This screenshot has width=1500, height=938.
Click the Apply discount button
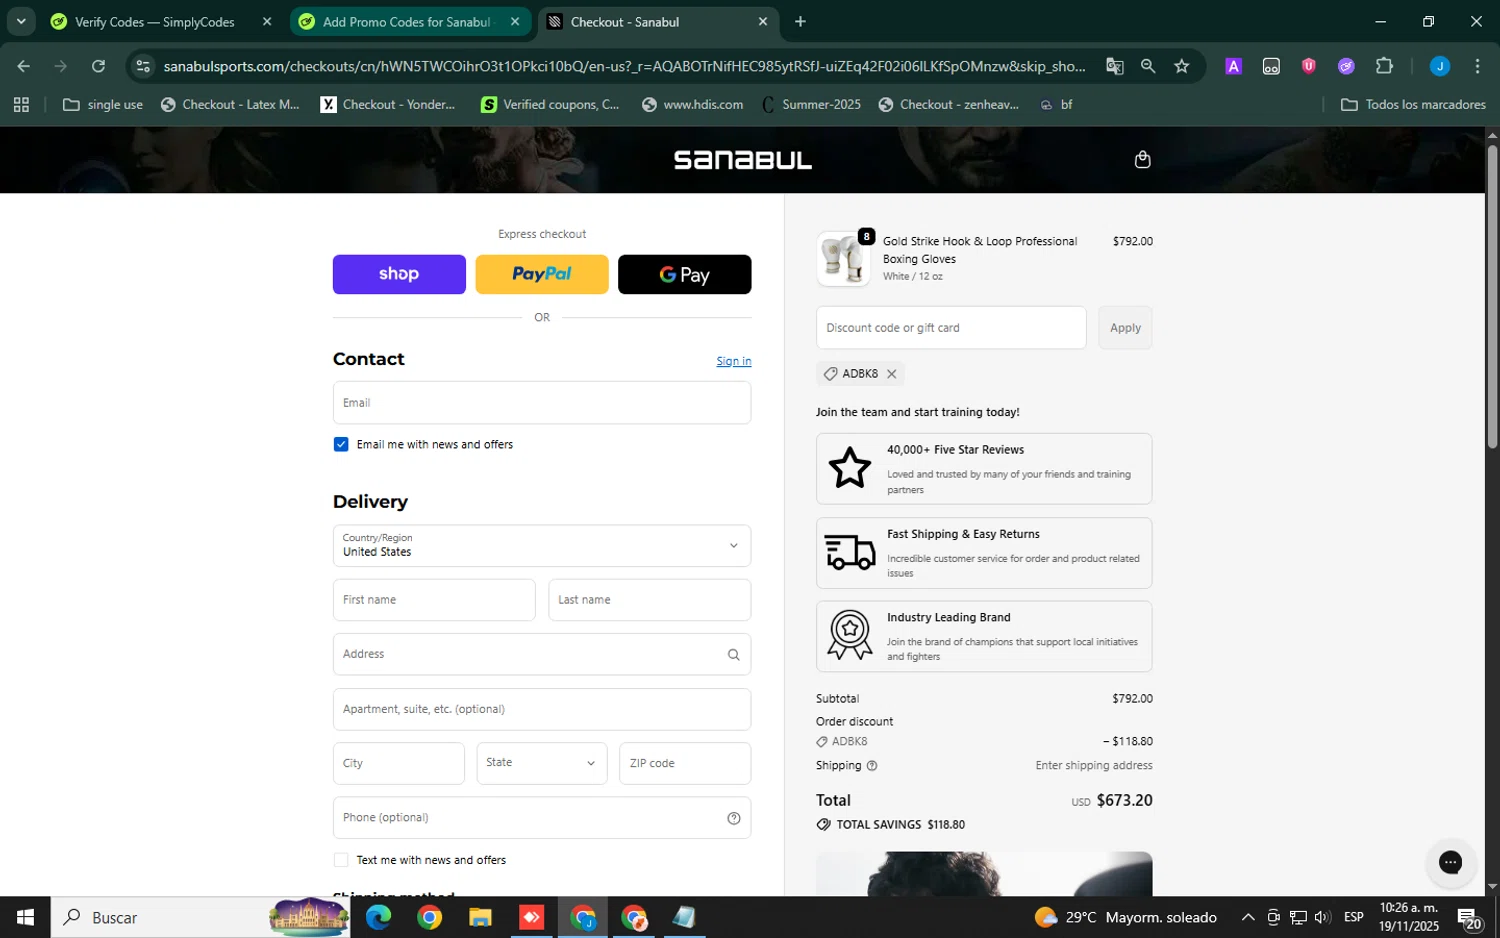[x=1125, y=328]
